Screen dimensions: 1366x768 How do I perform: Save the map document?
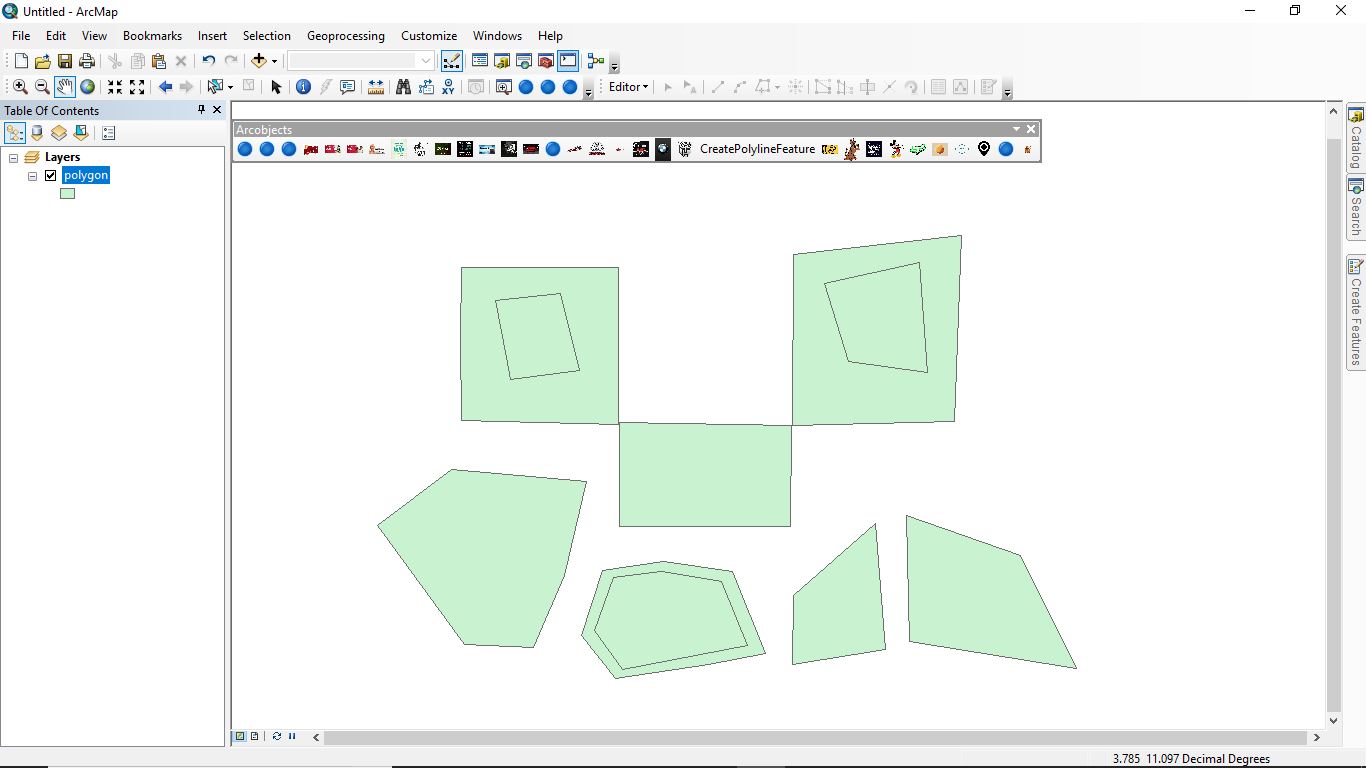[65, 61]
